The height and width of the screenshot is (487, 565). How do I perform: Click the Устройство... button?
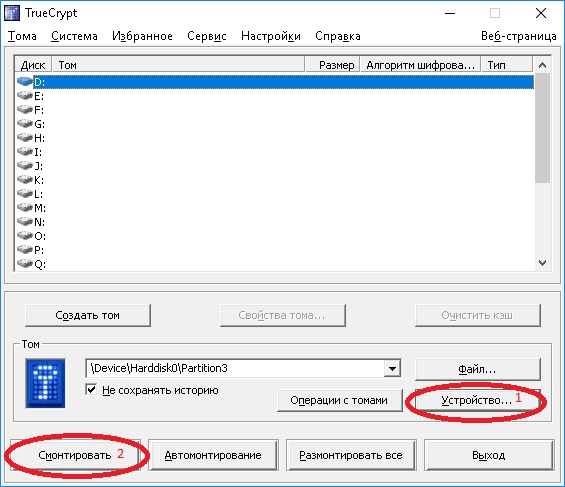(x=477, y=400)
